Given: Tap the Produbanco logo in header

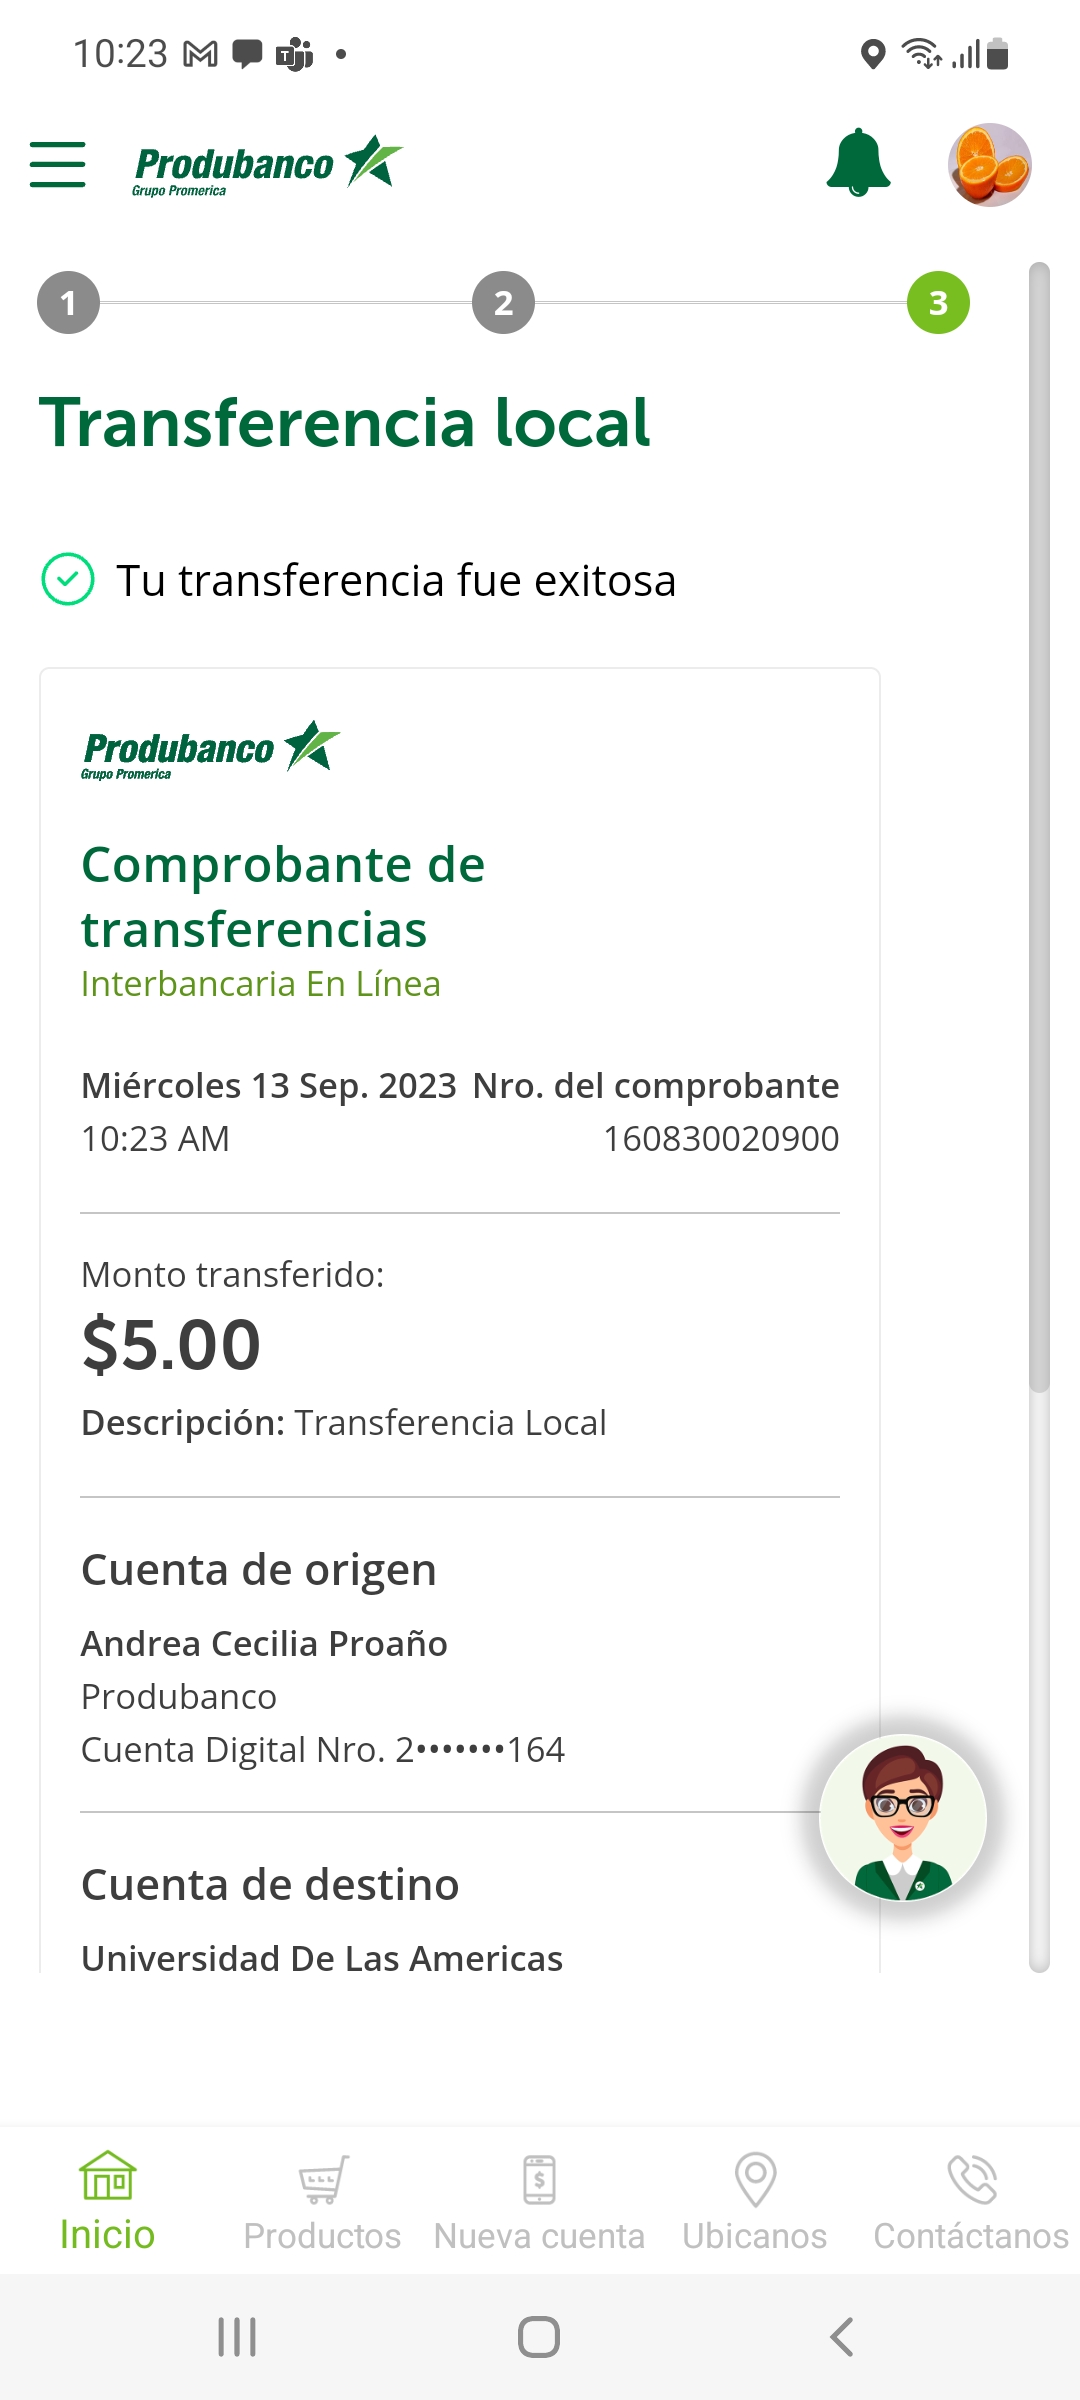Looking at the screenshot, I should pyautogui.click(x=267, y=166).
